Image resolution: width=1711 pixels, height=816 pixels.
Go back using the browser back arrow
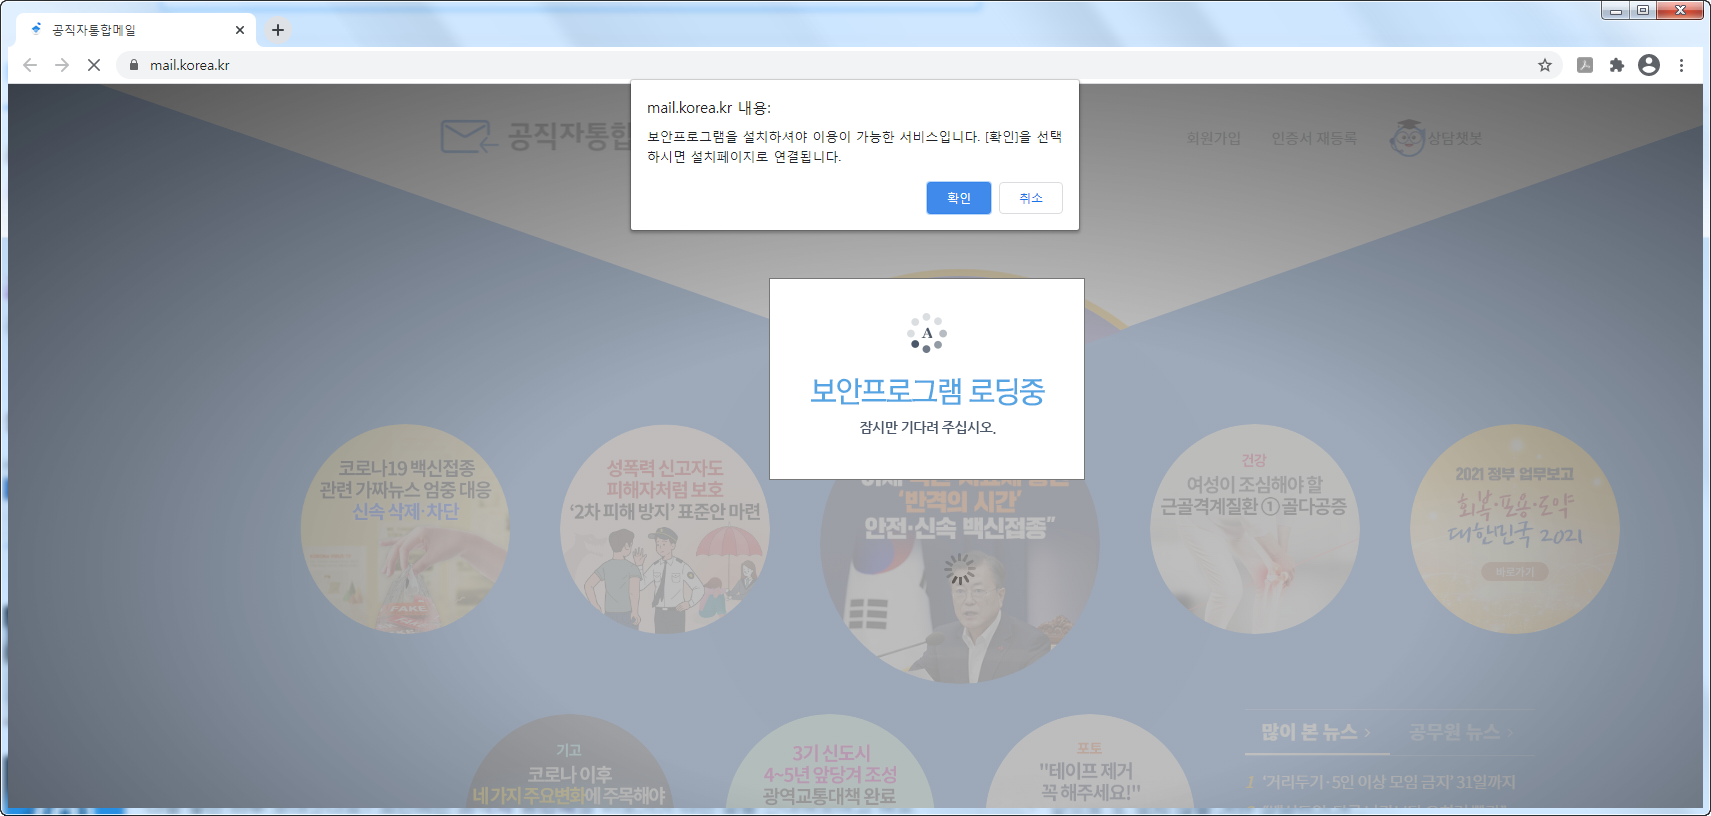30,65
